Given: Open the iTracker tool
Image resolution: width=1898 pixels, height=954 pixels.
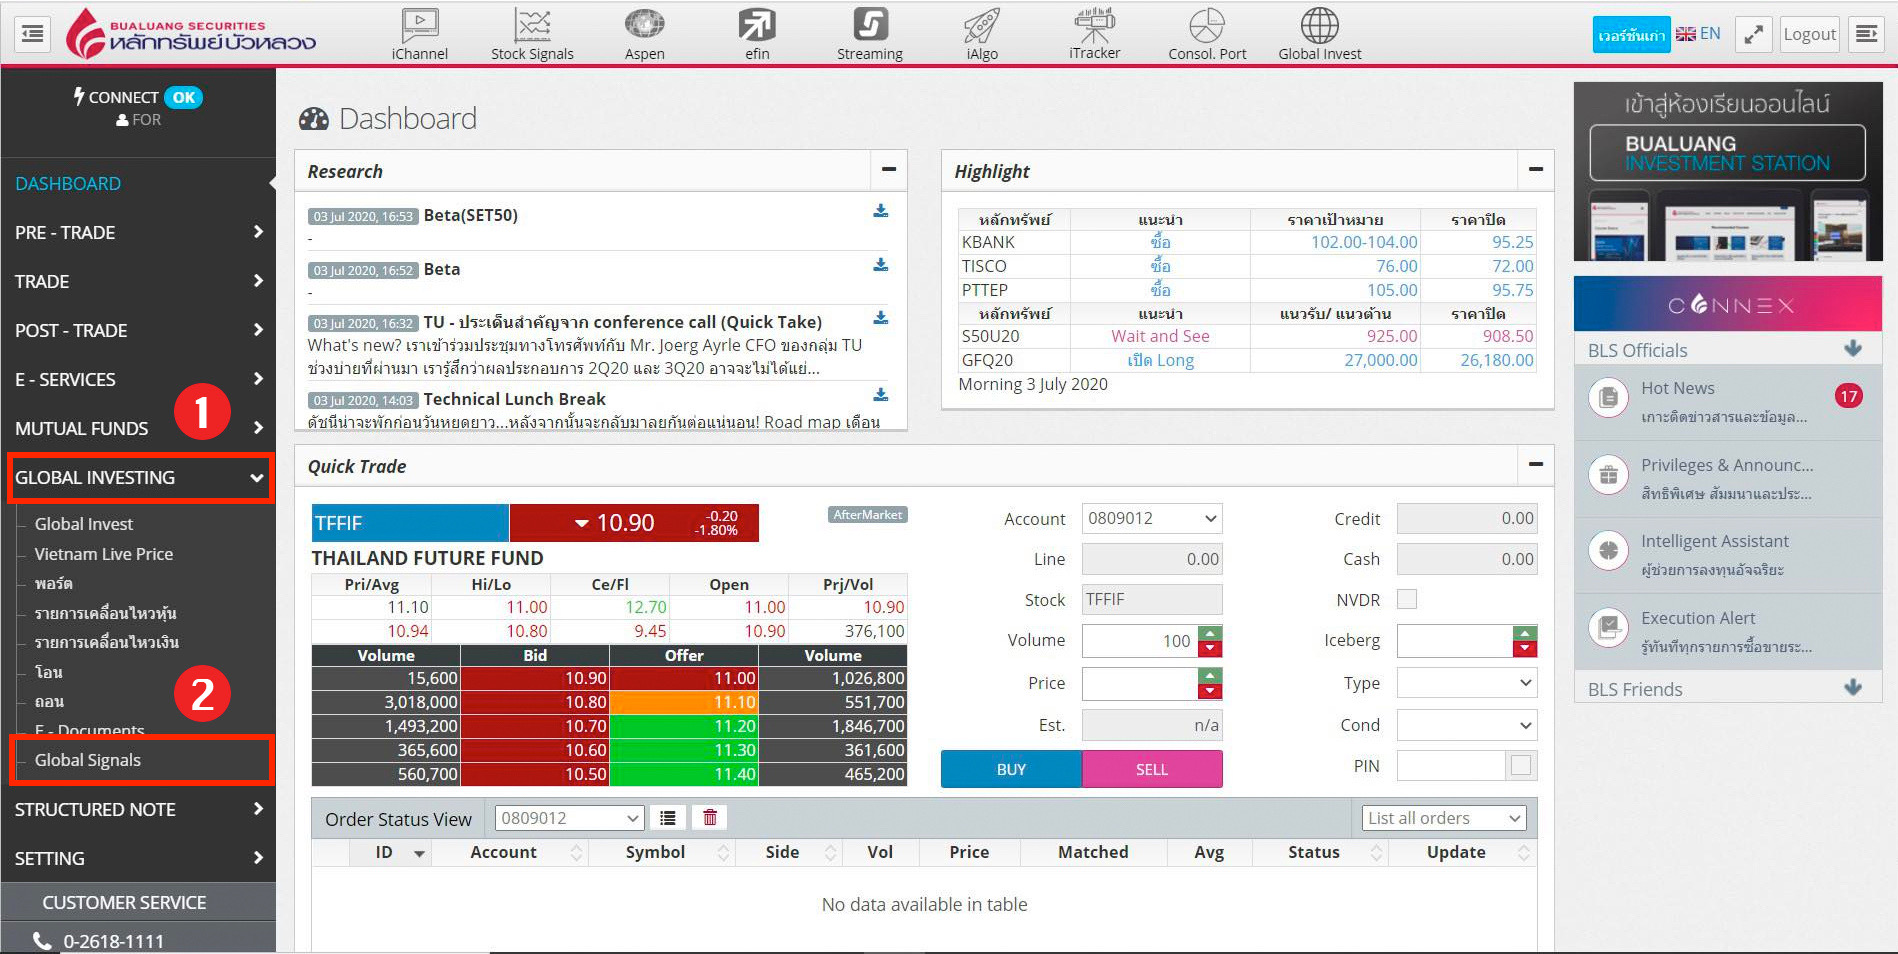Looking at the screenshot, I should pyautogui.click(x=1095, y=33).
